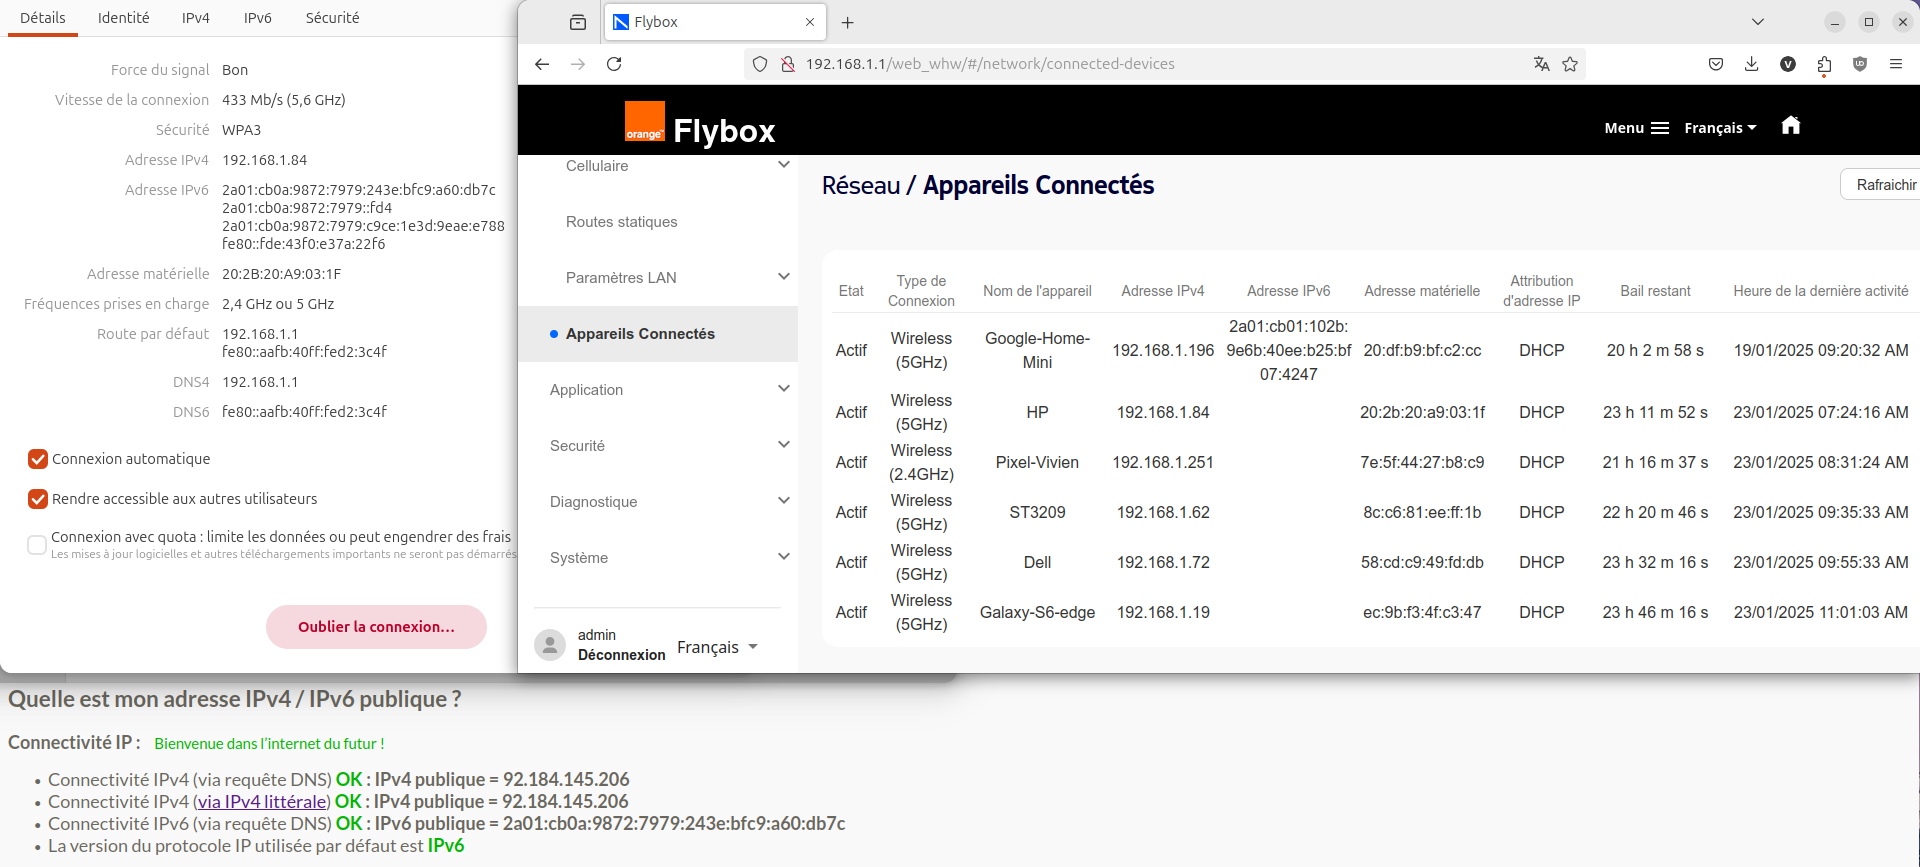1920x867 pixels.
Task: Click the insecure connection padlock icon
Action: click(788, 64)
